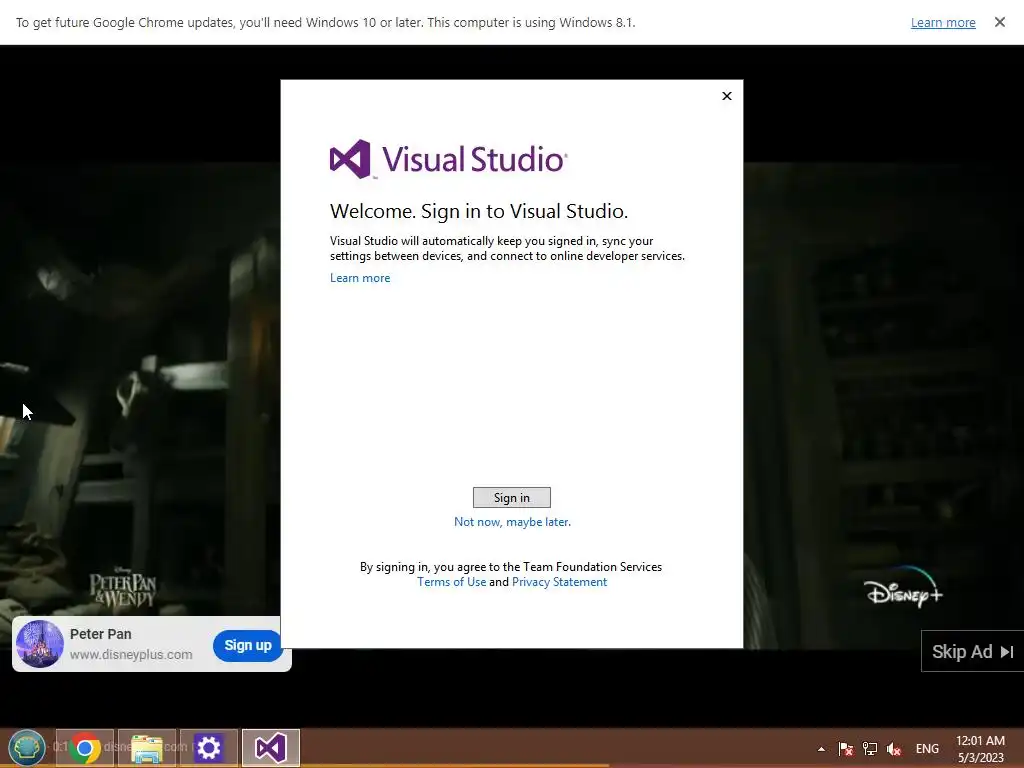Skip the Disney+ video ad
The width and height of the screenshot is (1024, 768).
pos(972,651)
